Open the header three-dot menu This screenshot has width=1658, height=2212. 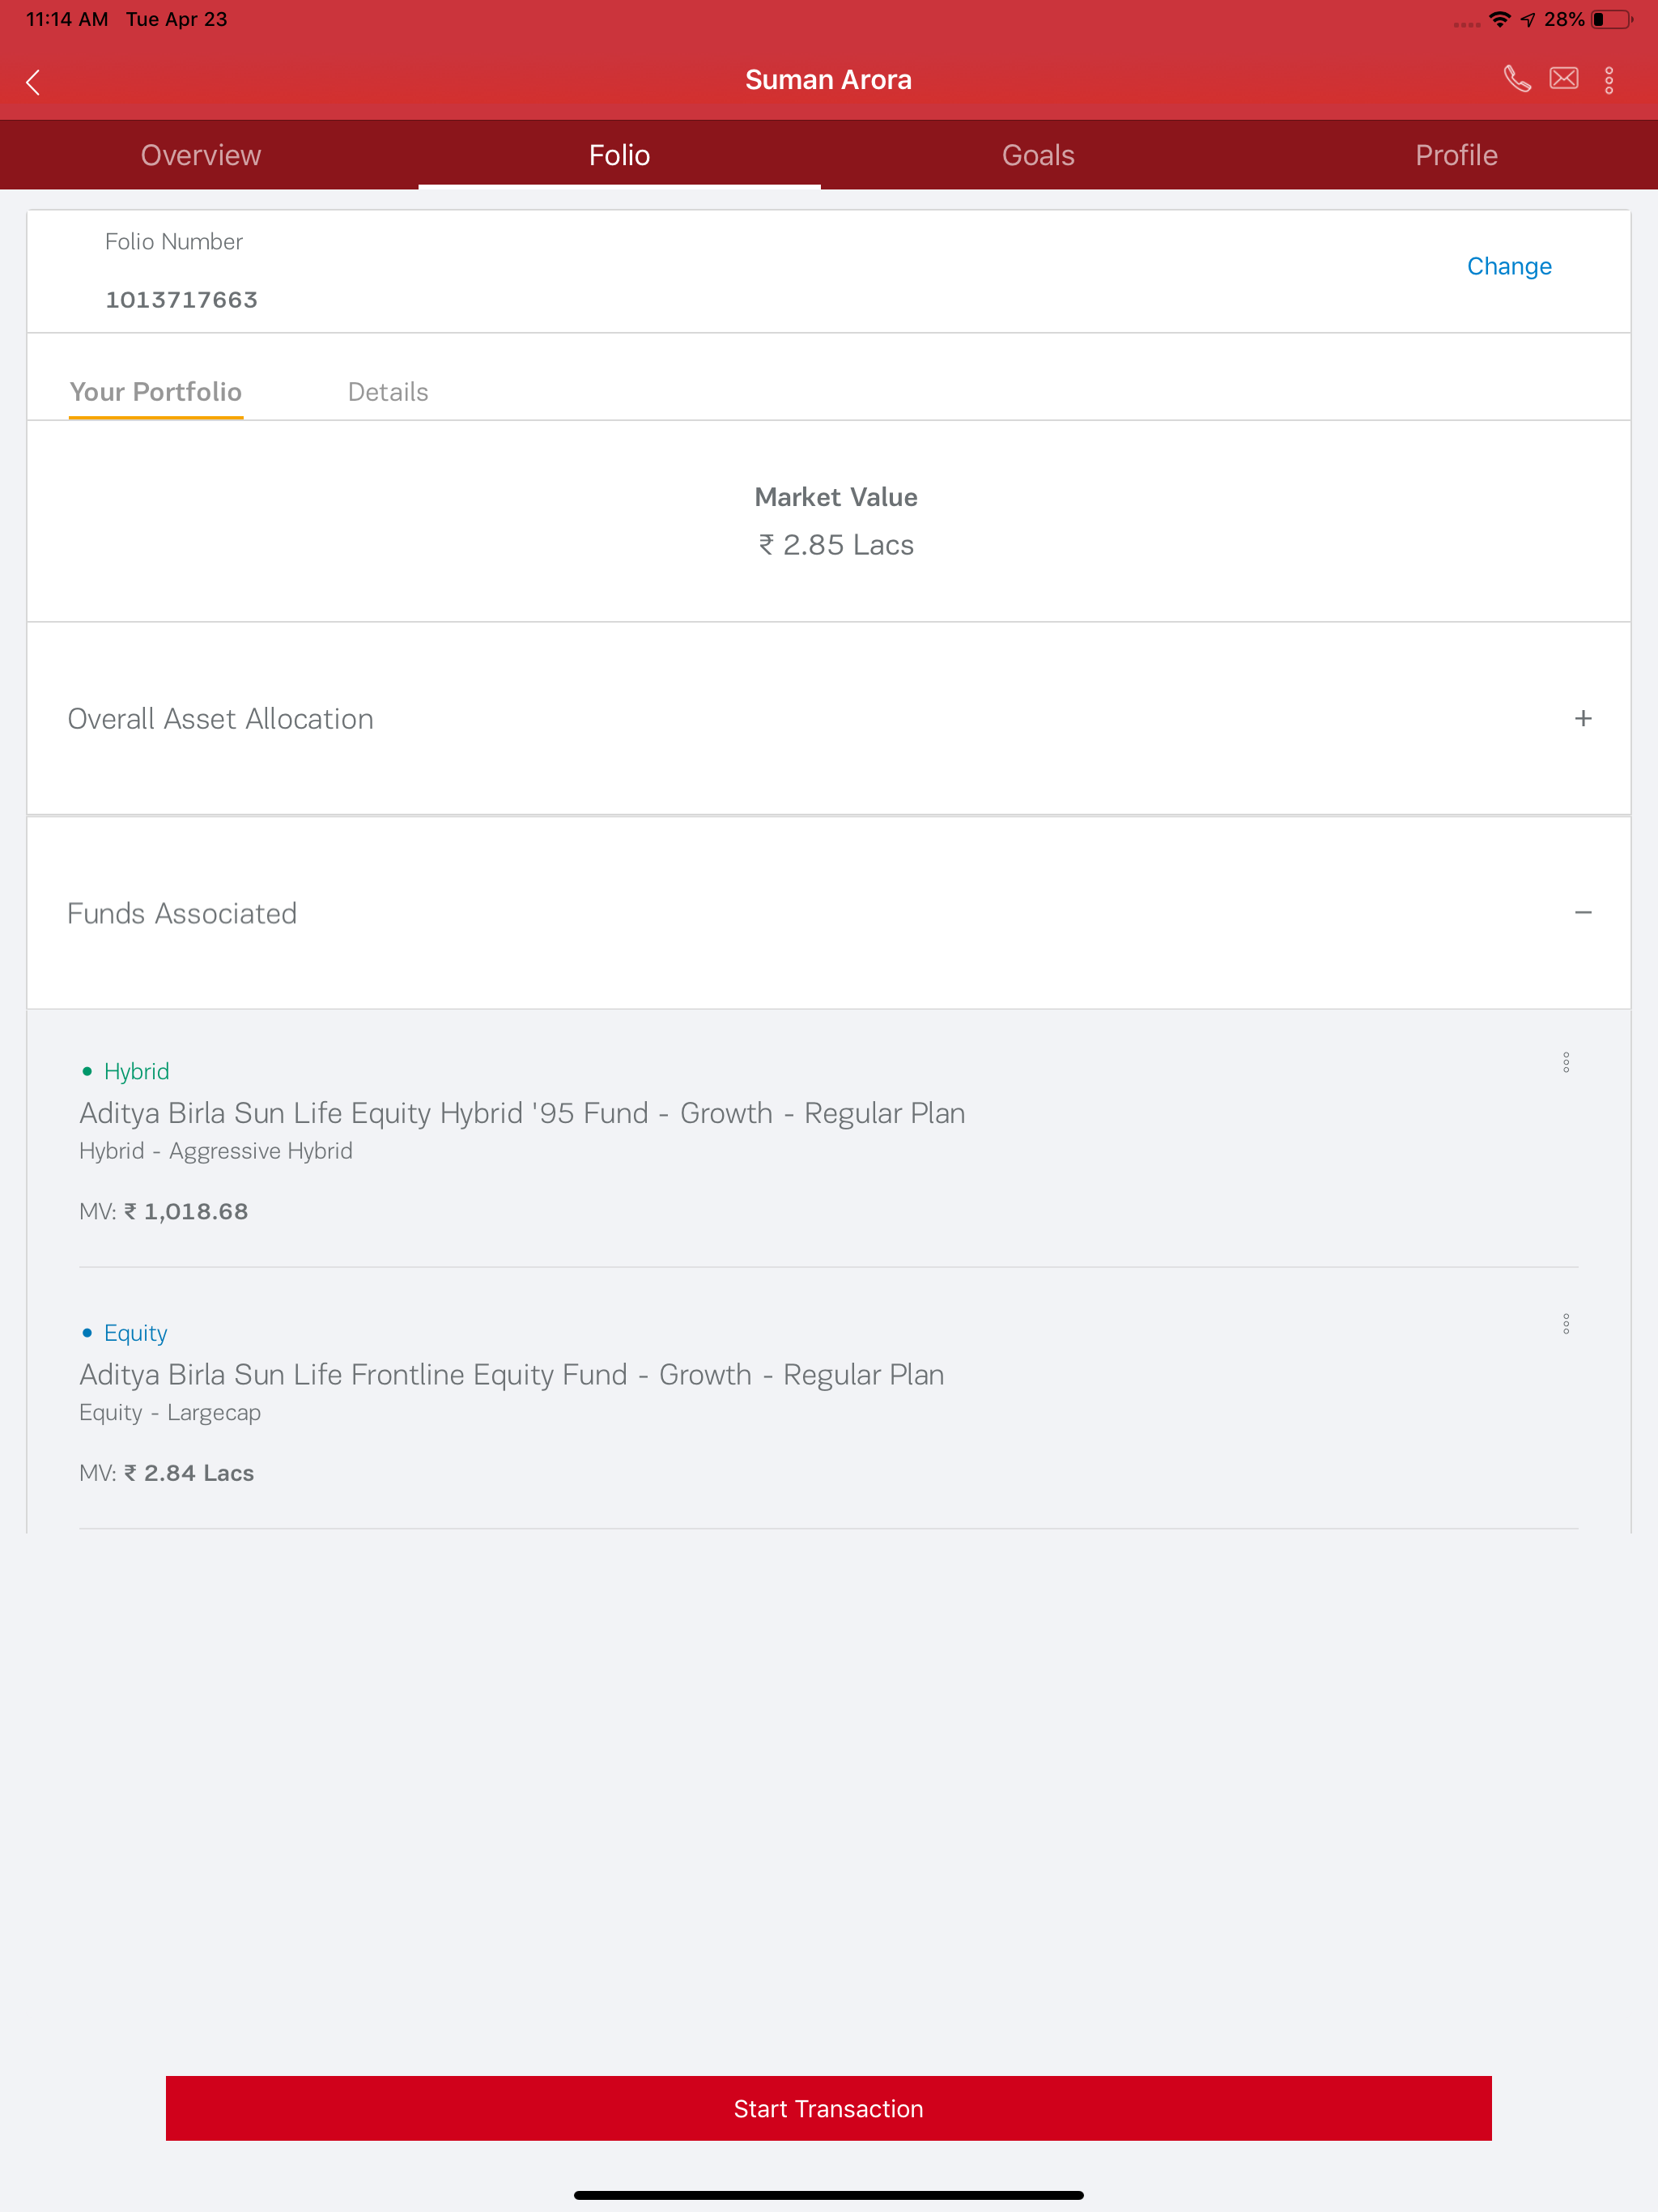(x=1609, y=80)
